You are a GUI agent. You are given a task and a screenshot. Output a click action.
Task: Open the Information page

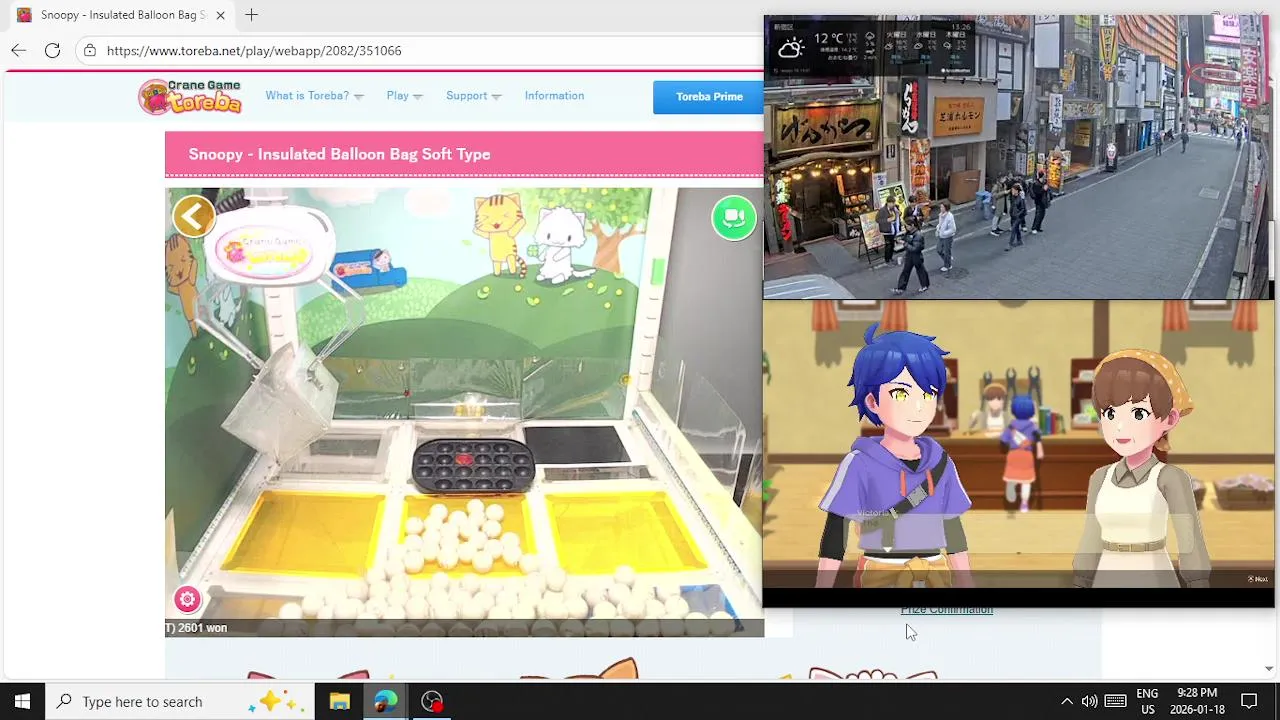(554, 96)
